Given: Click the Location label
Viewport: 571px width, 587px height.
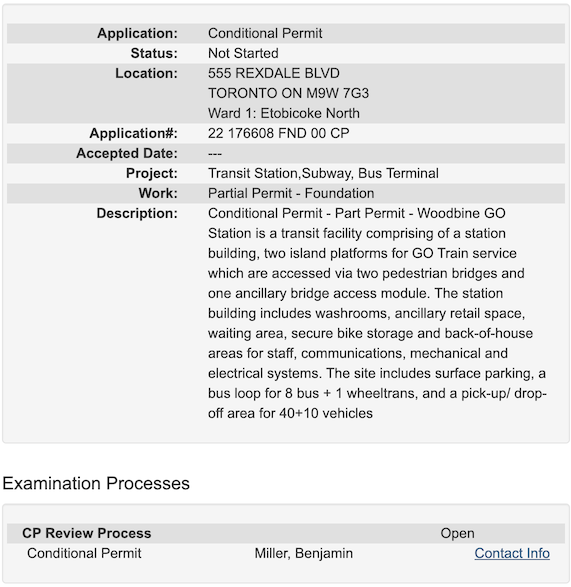Looking at the screenshot, I should 146,73.
